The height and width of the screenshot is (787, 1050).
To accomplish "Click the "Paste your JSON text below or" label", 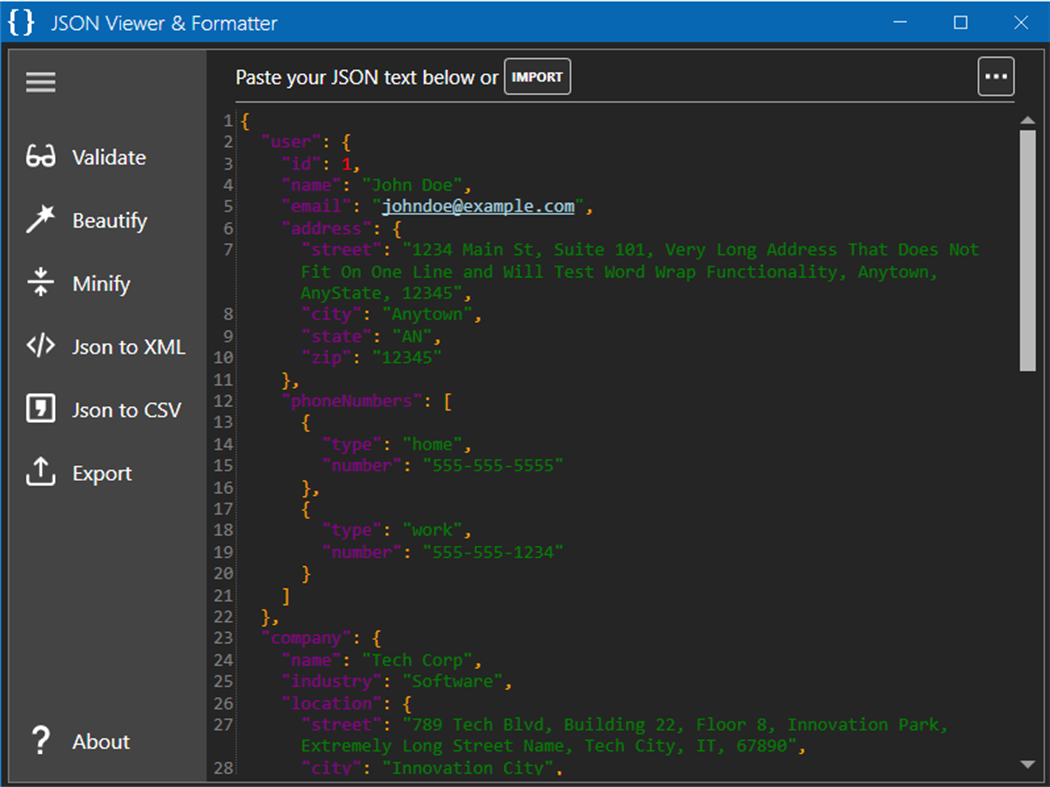I will click(367, 78).
